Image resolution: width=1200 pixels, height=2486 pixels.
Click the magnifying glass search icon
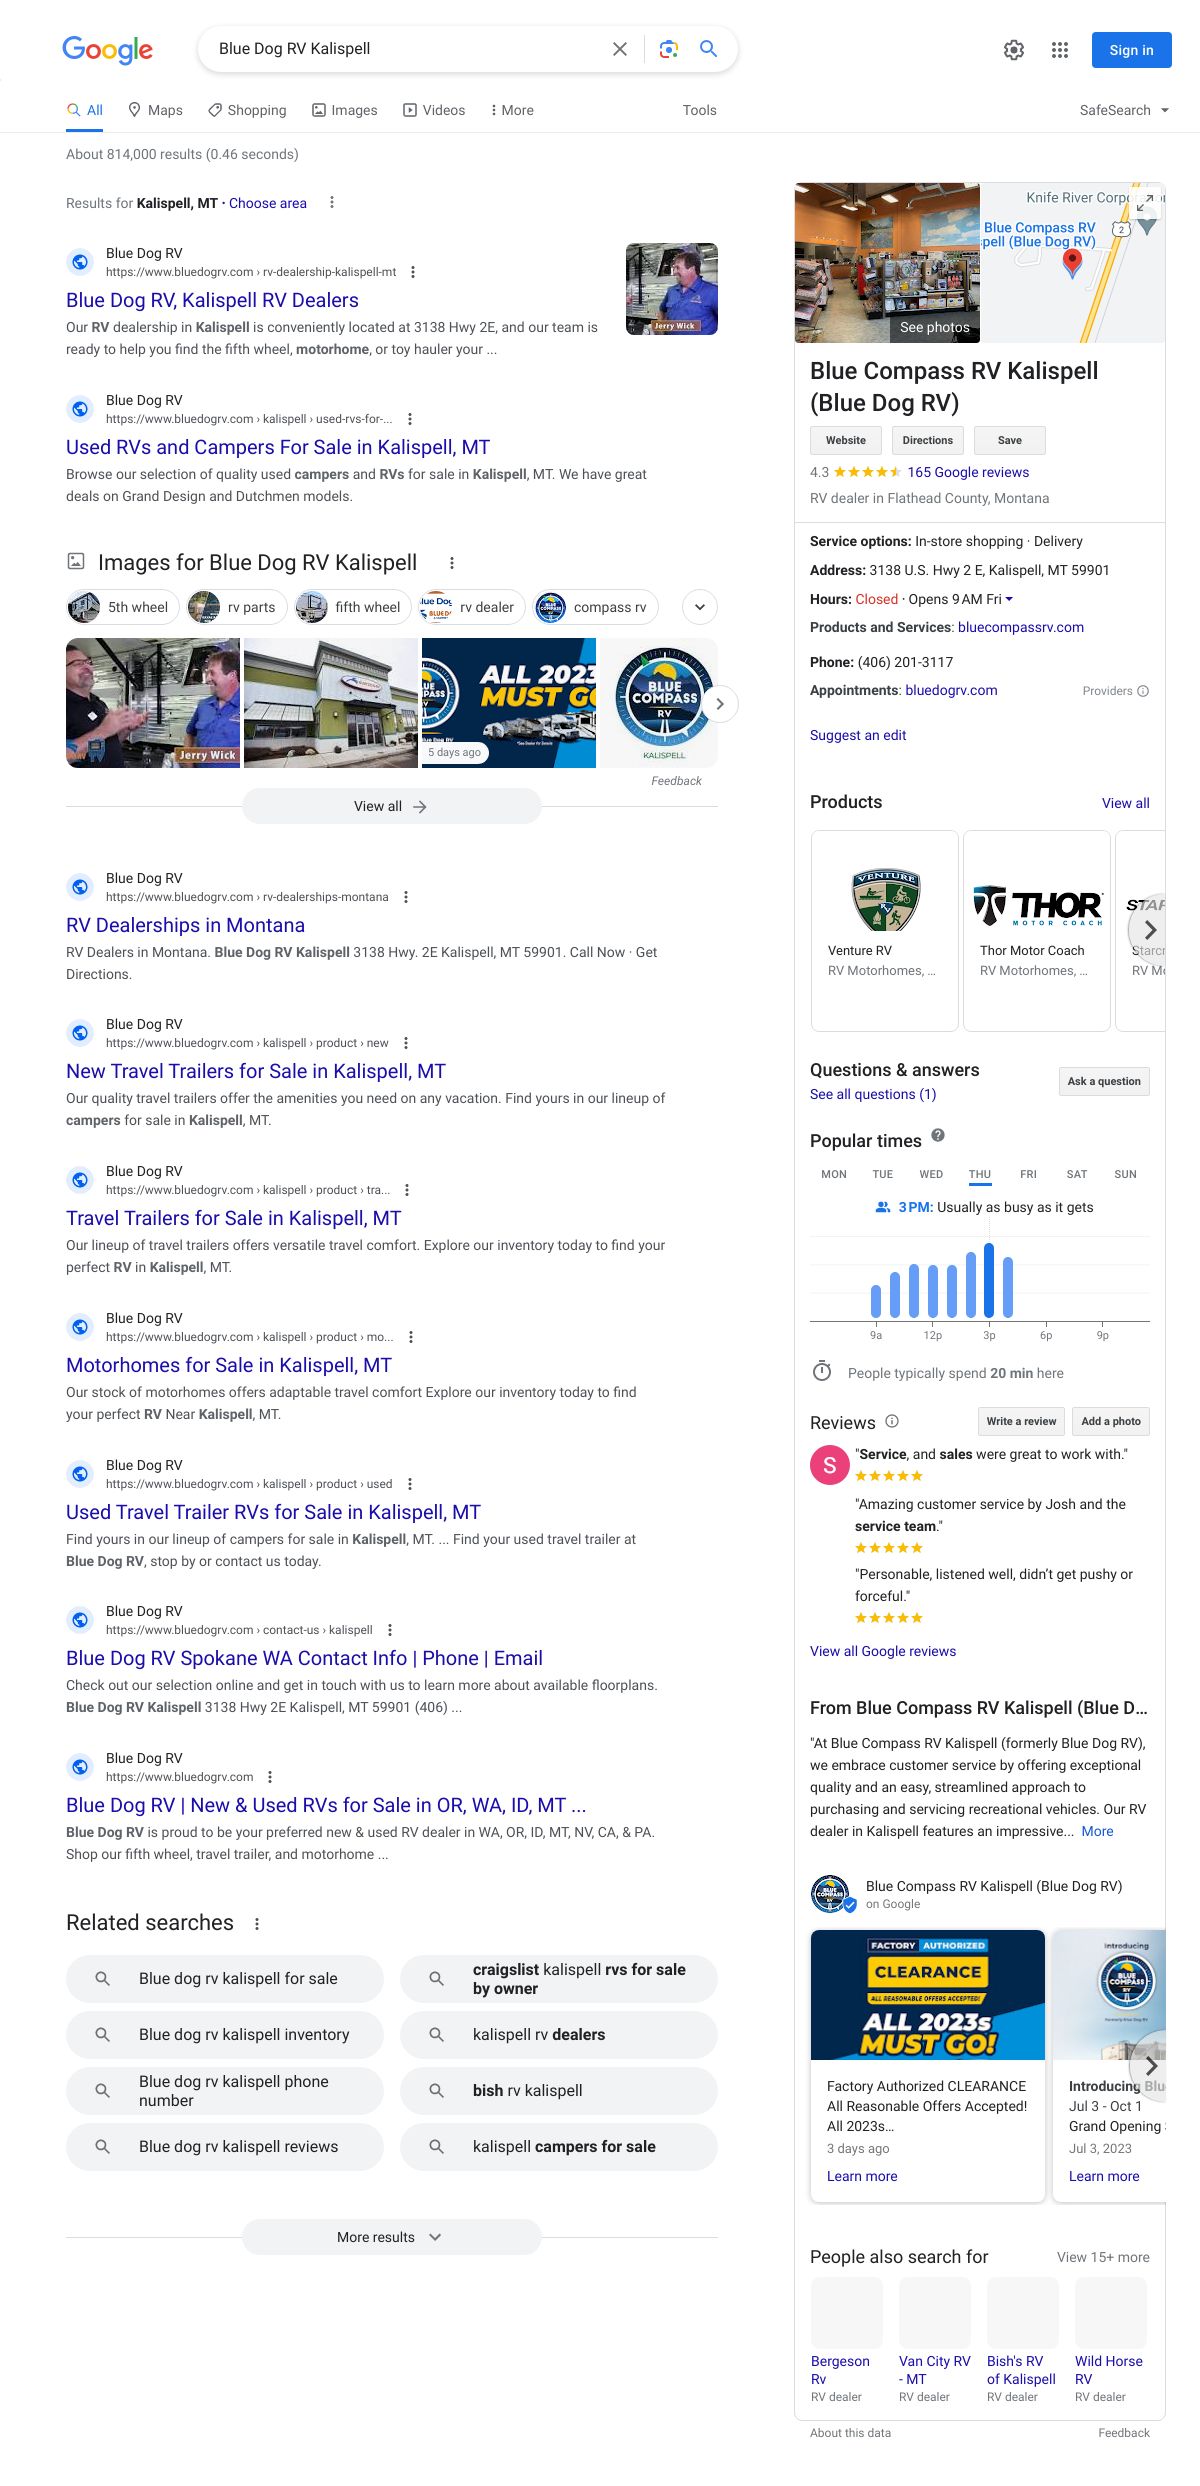(x=708, y=49)
